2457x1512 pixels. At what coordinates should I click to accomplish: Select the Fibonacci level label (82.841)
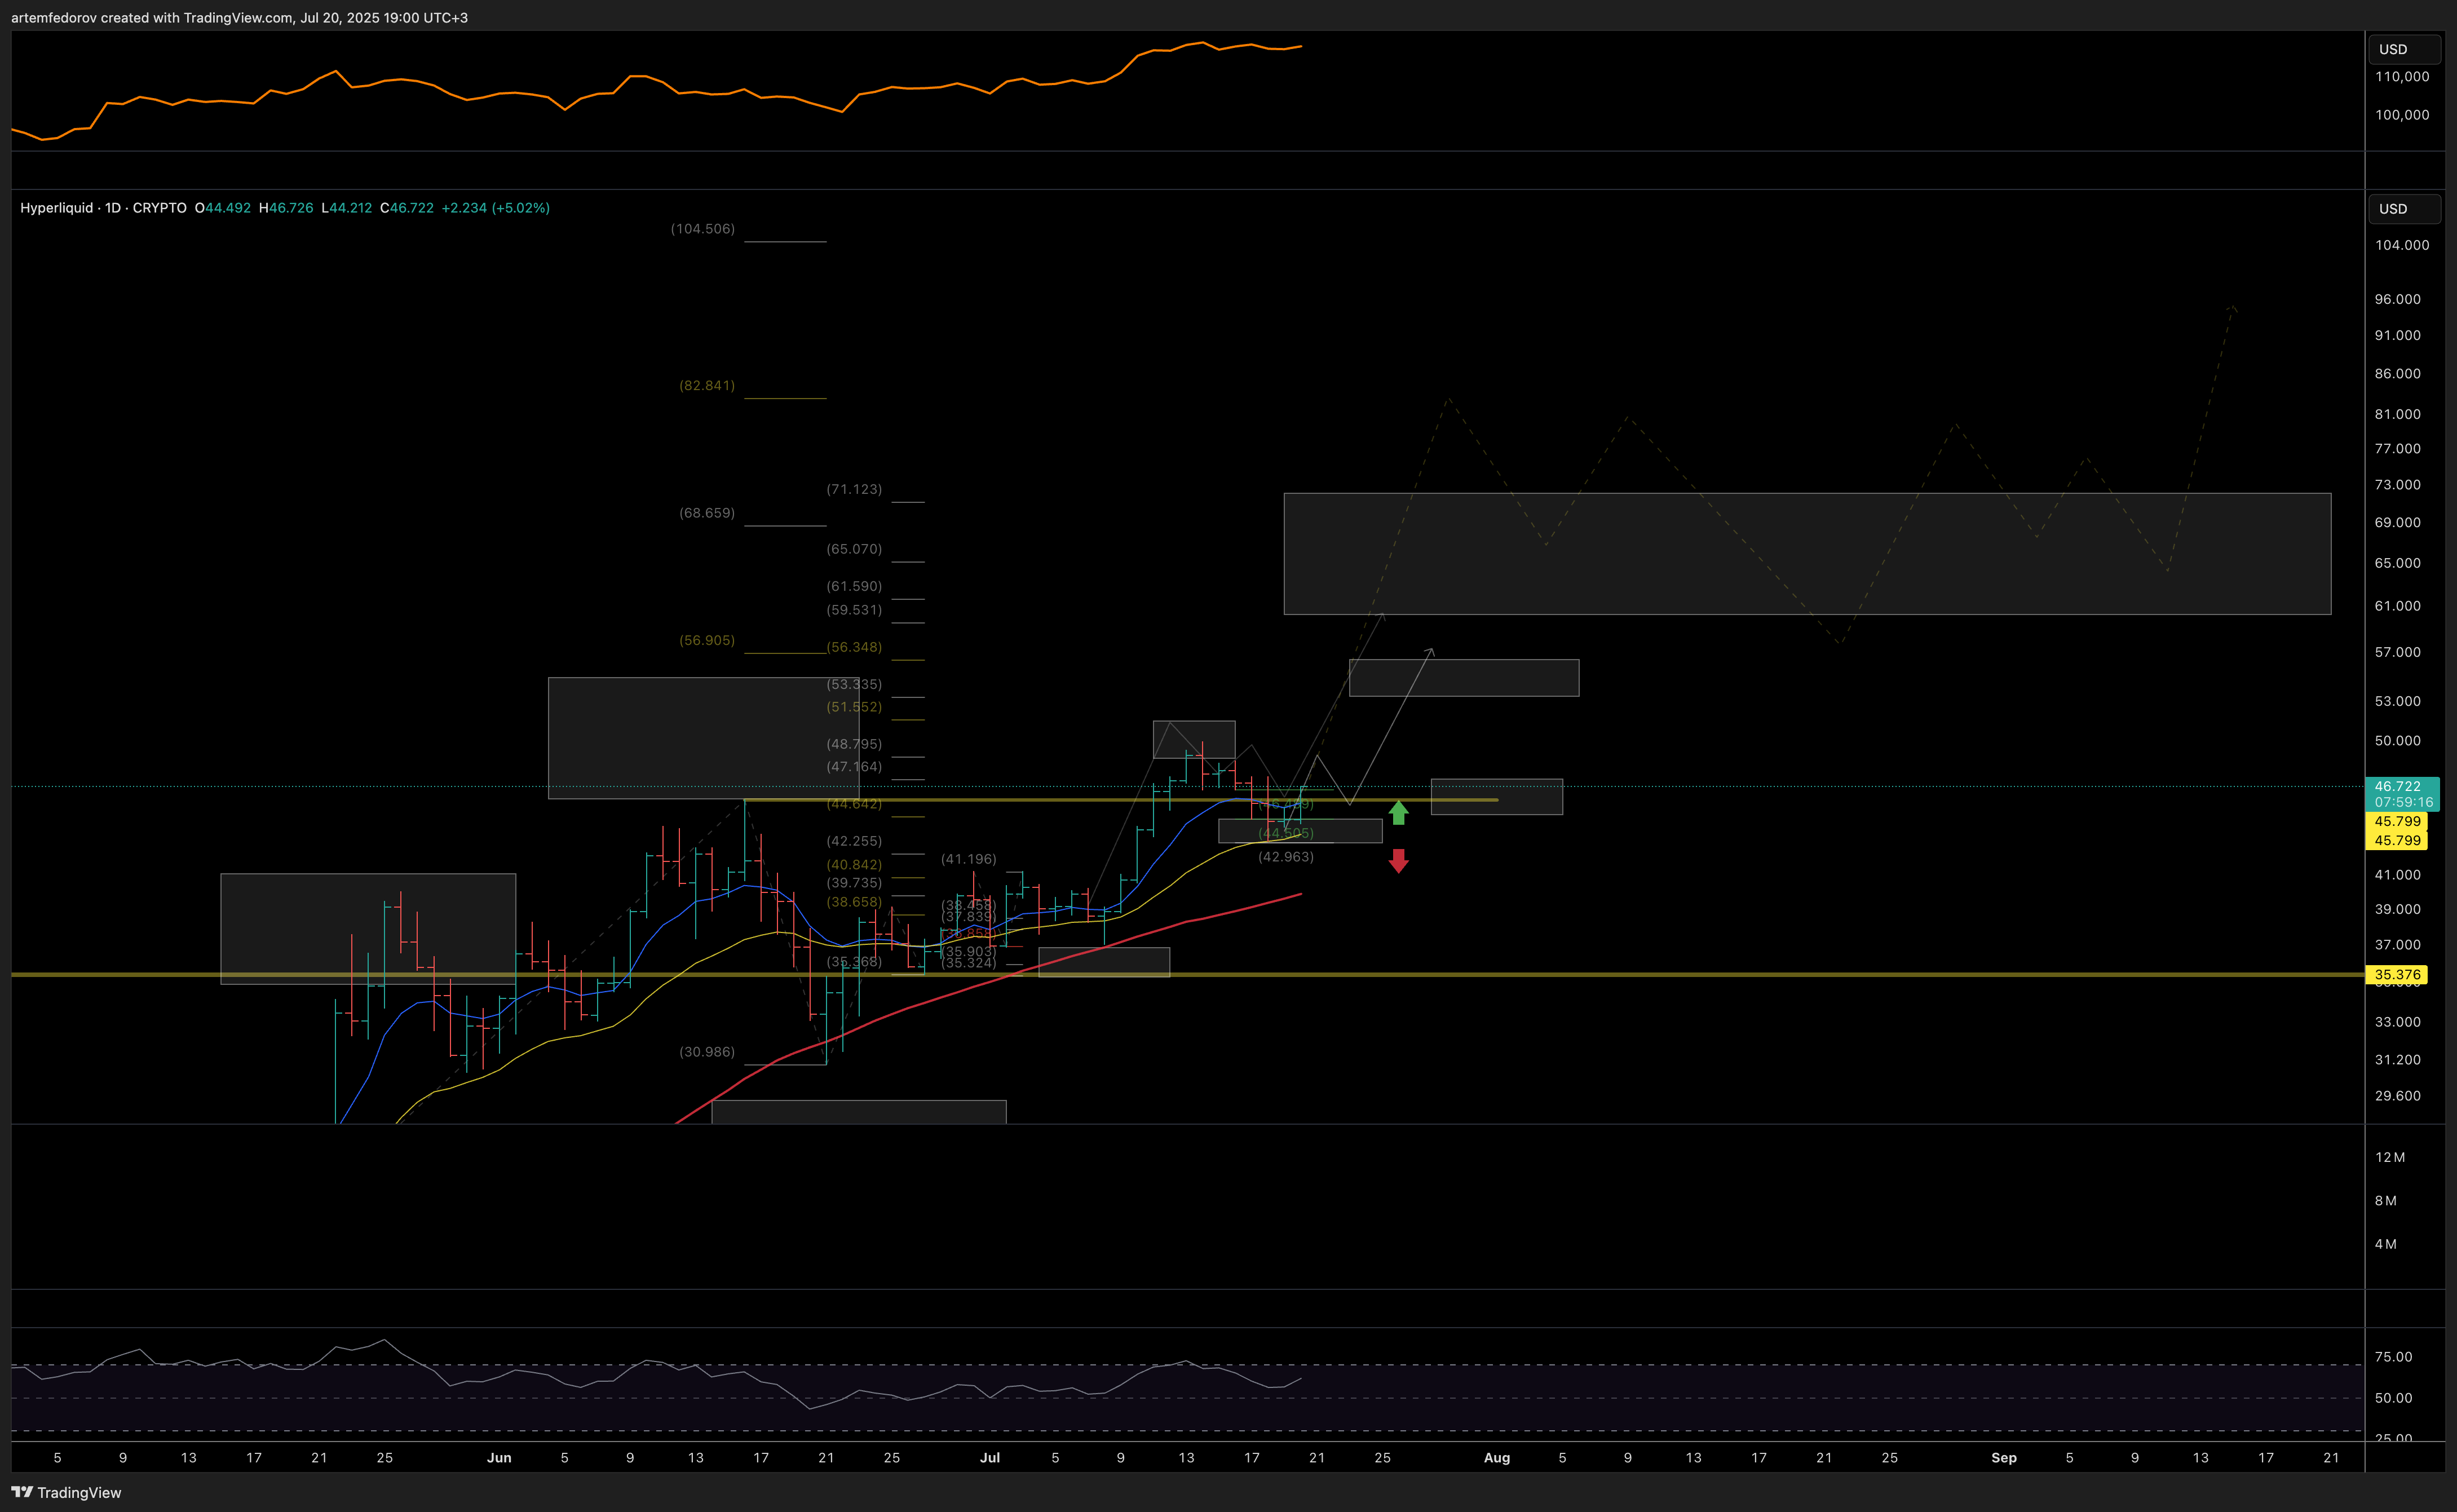click(x=707, y=385)
